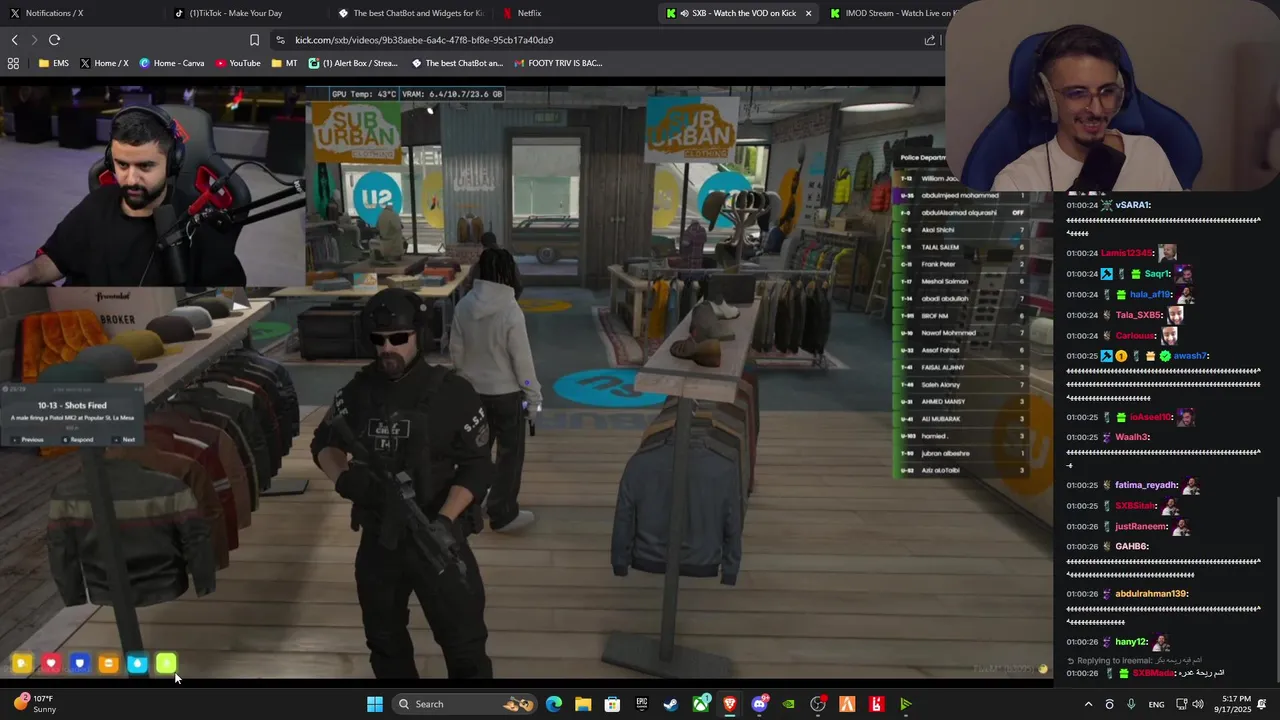Open the EMS bookmark folder
This screenshot has height=720, width=1280.
click(x=53, y=63)
